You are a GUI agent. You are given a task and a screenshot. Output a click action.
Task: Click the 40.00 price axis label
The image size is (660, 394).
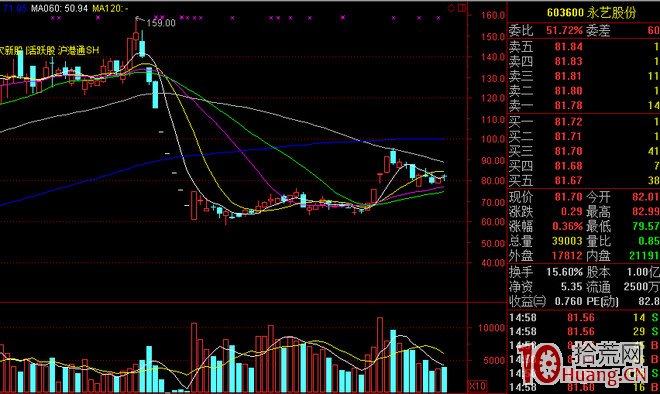(x=493, y=263)
